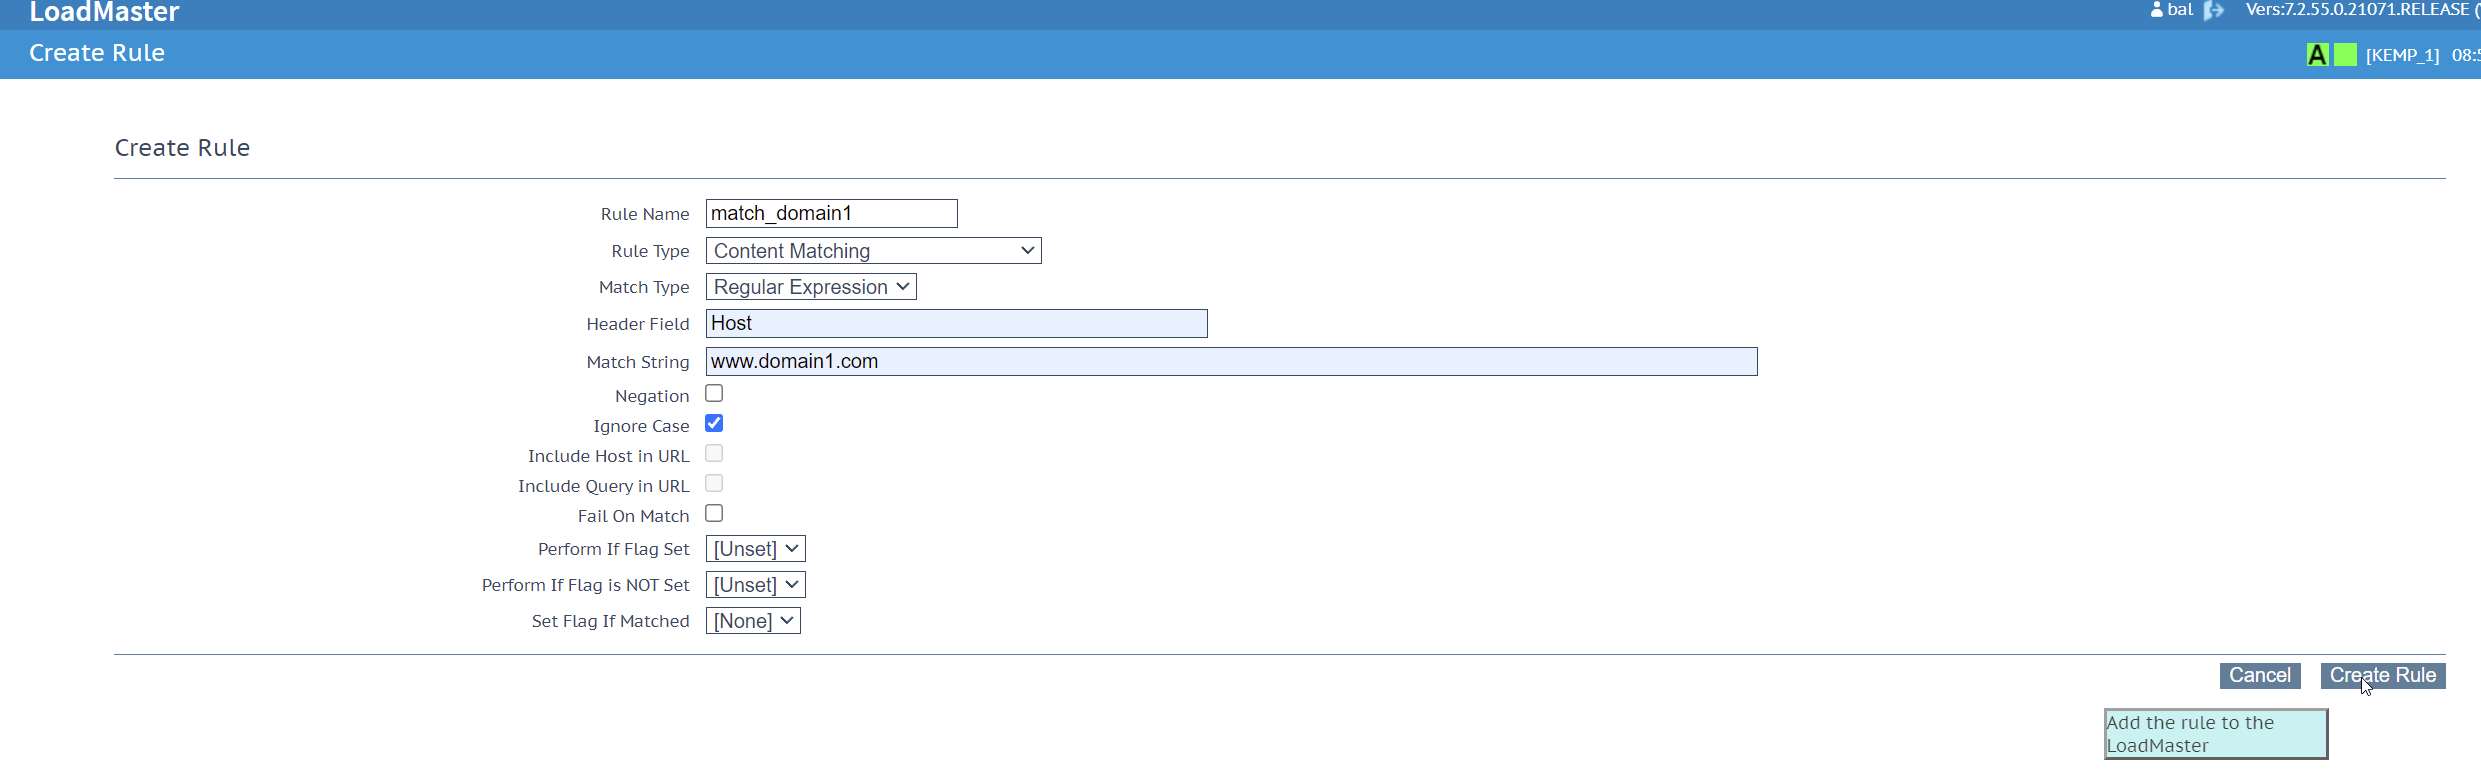Click the Set Flag If Matched label
Screen dimensions: 2481x779
tap(611, 621)
